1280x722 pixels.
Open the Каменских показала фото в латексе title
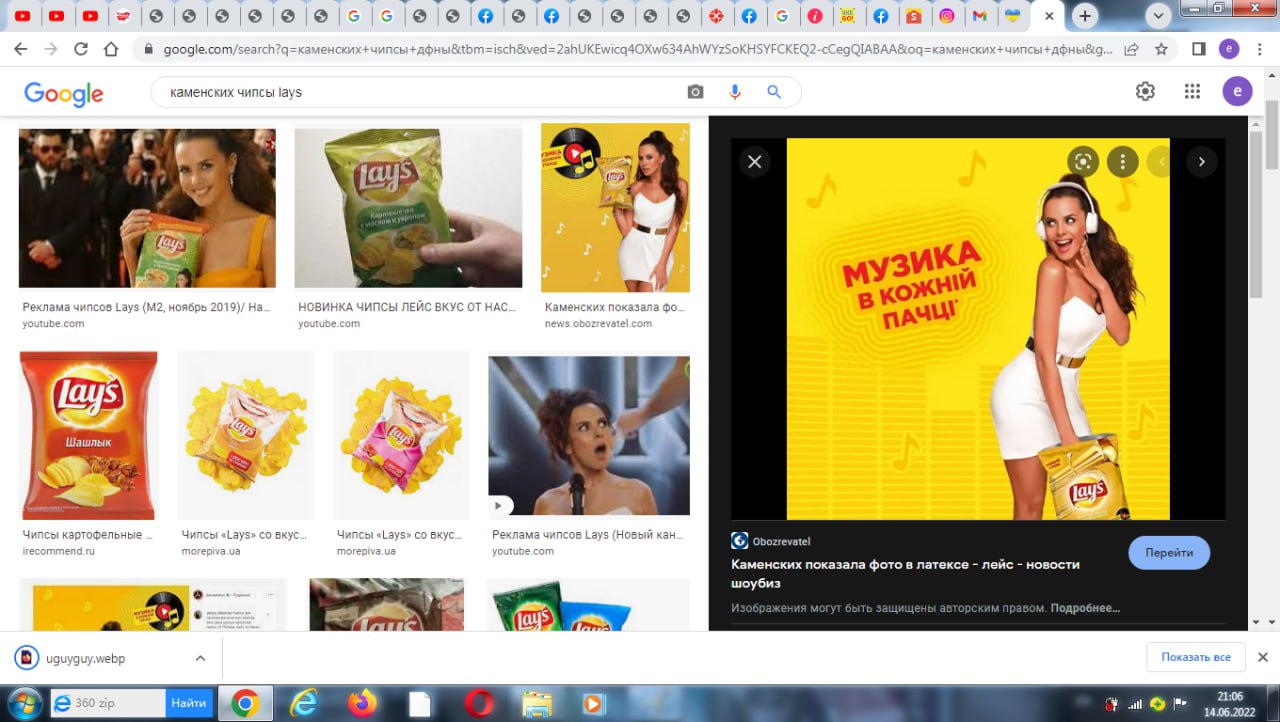(905, 573)
